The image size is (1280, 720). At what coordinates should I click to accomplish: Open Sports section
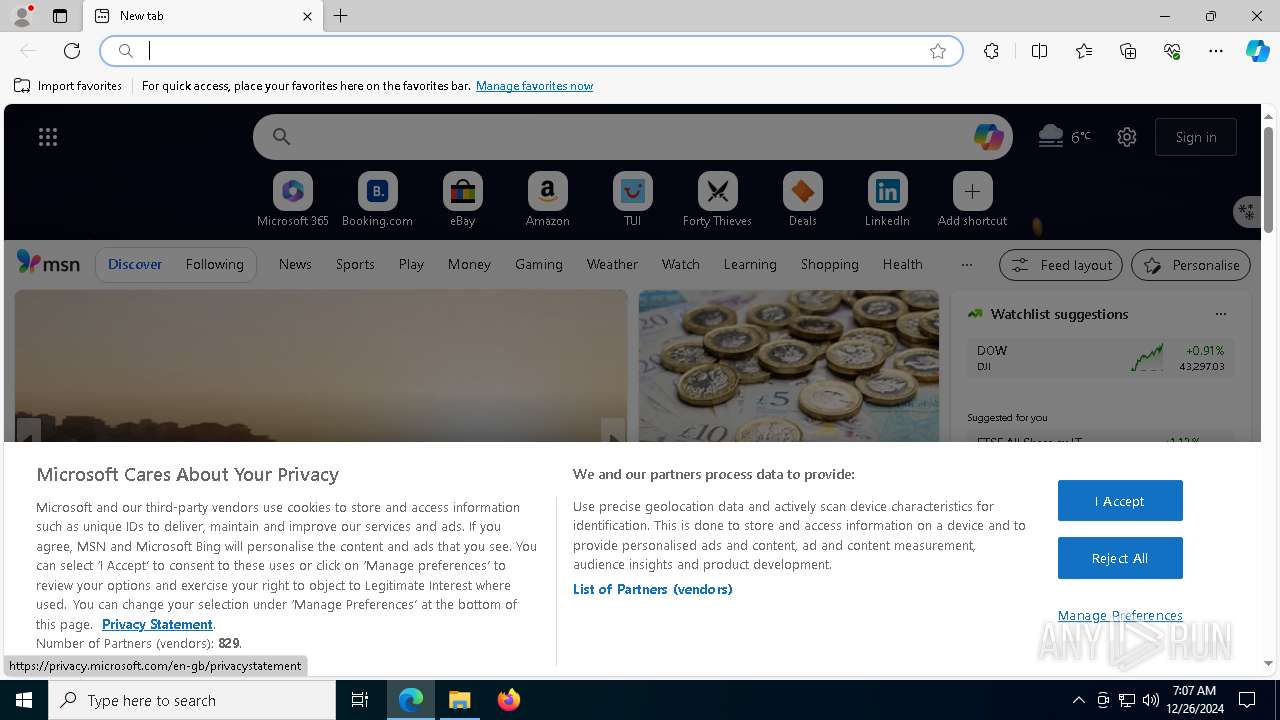[355, 264]
